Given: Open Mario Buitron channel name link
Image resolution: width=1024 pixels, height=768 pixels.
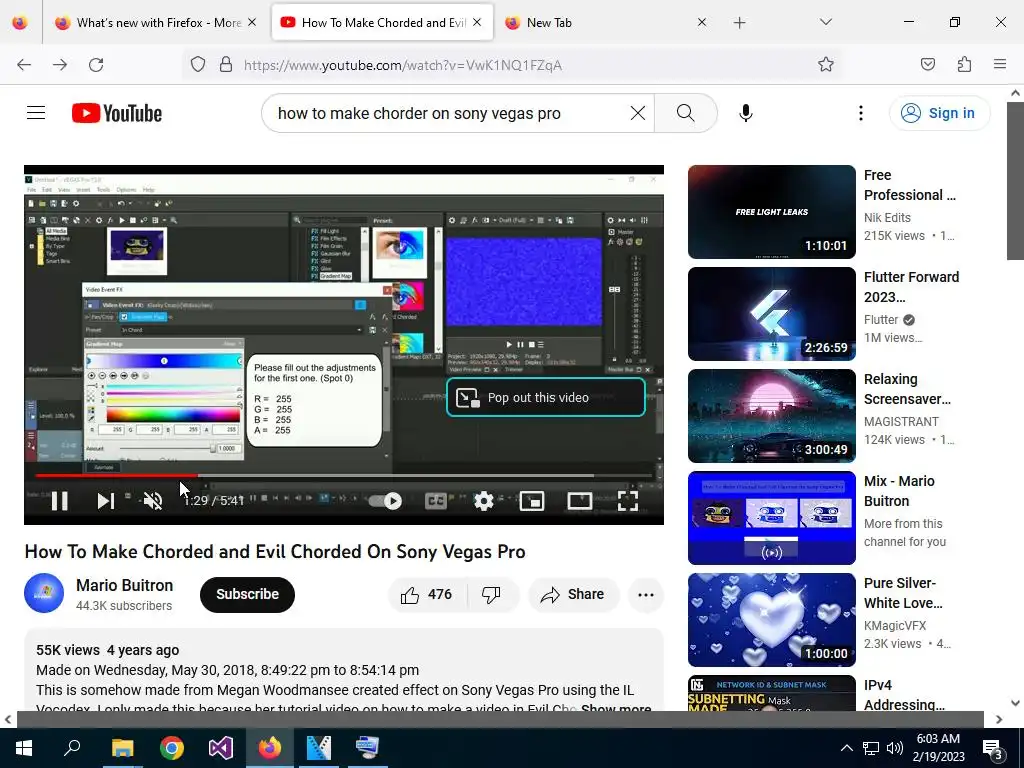Looking at the screenshot, I should pyautogui.click(x=124, y=585).
